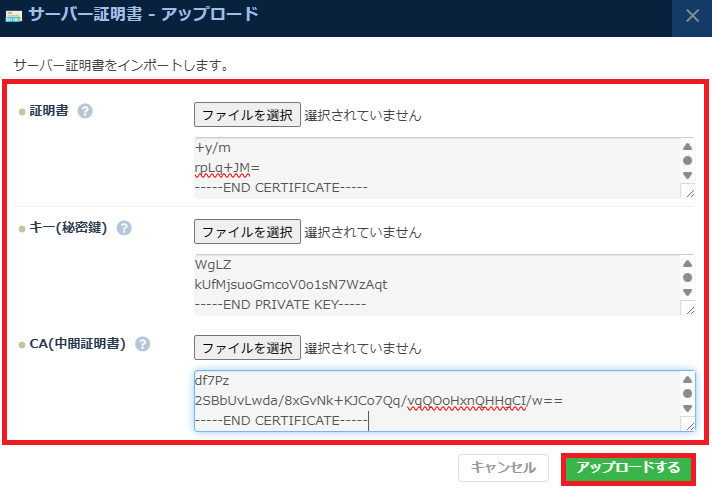The height and width of the screenshot is (501, 712).
Task: Close the サーバー証明書 upload dialog
Action: (x=692, y=15)
